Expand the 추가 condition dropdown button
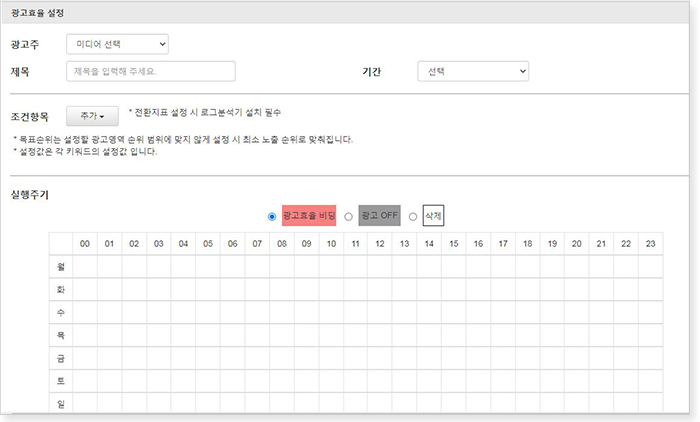The height and width of the screenshot is (422, 700). [92, 117]
